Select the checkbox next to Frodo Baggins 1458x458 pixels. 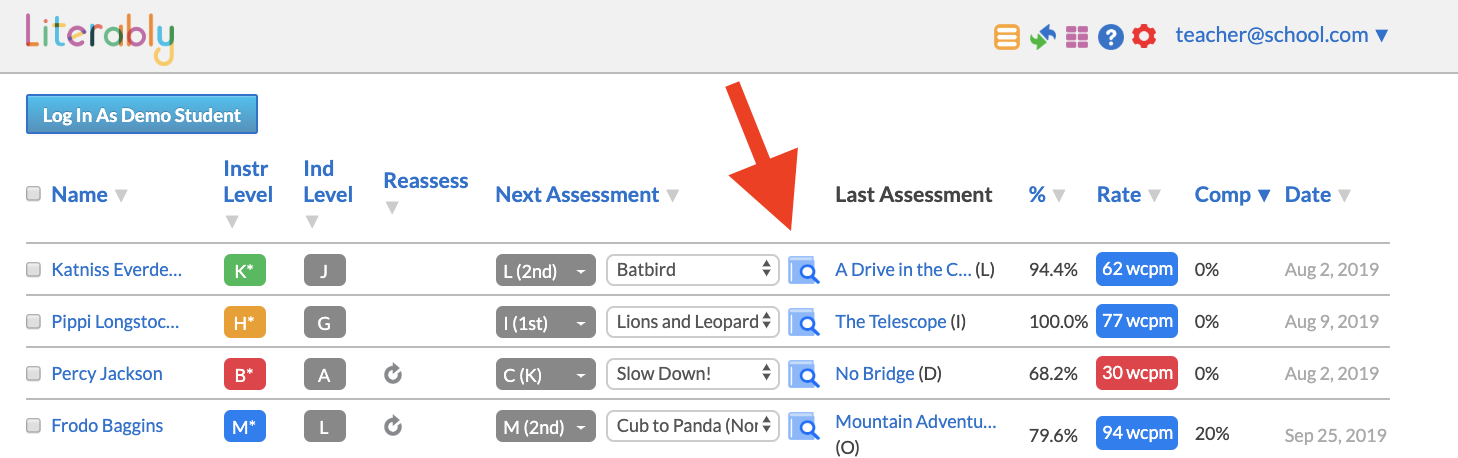click(x=34, y=425)
